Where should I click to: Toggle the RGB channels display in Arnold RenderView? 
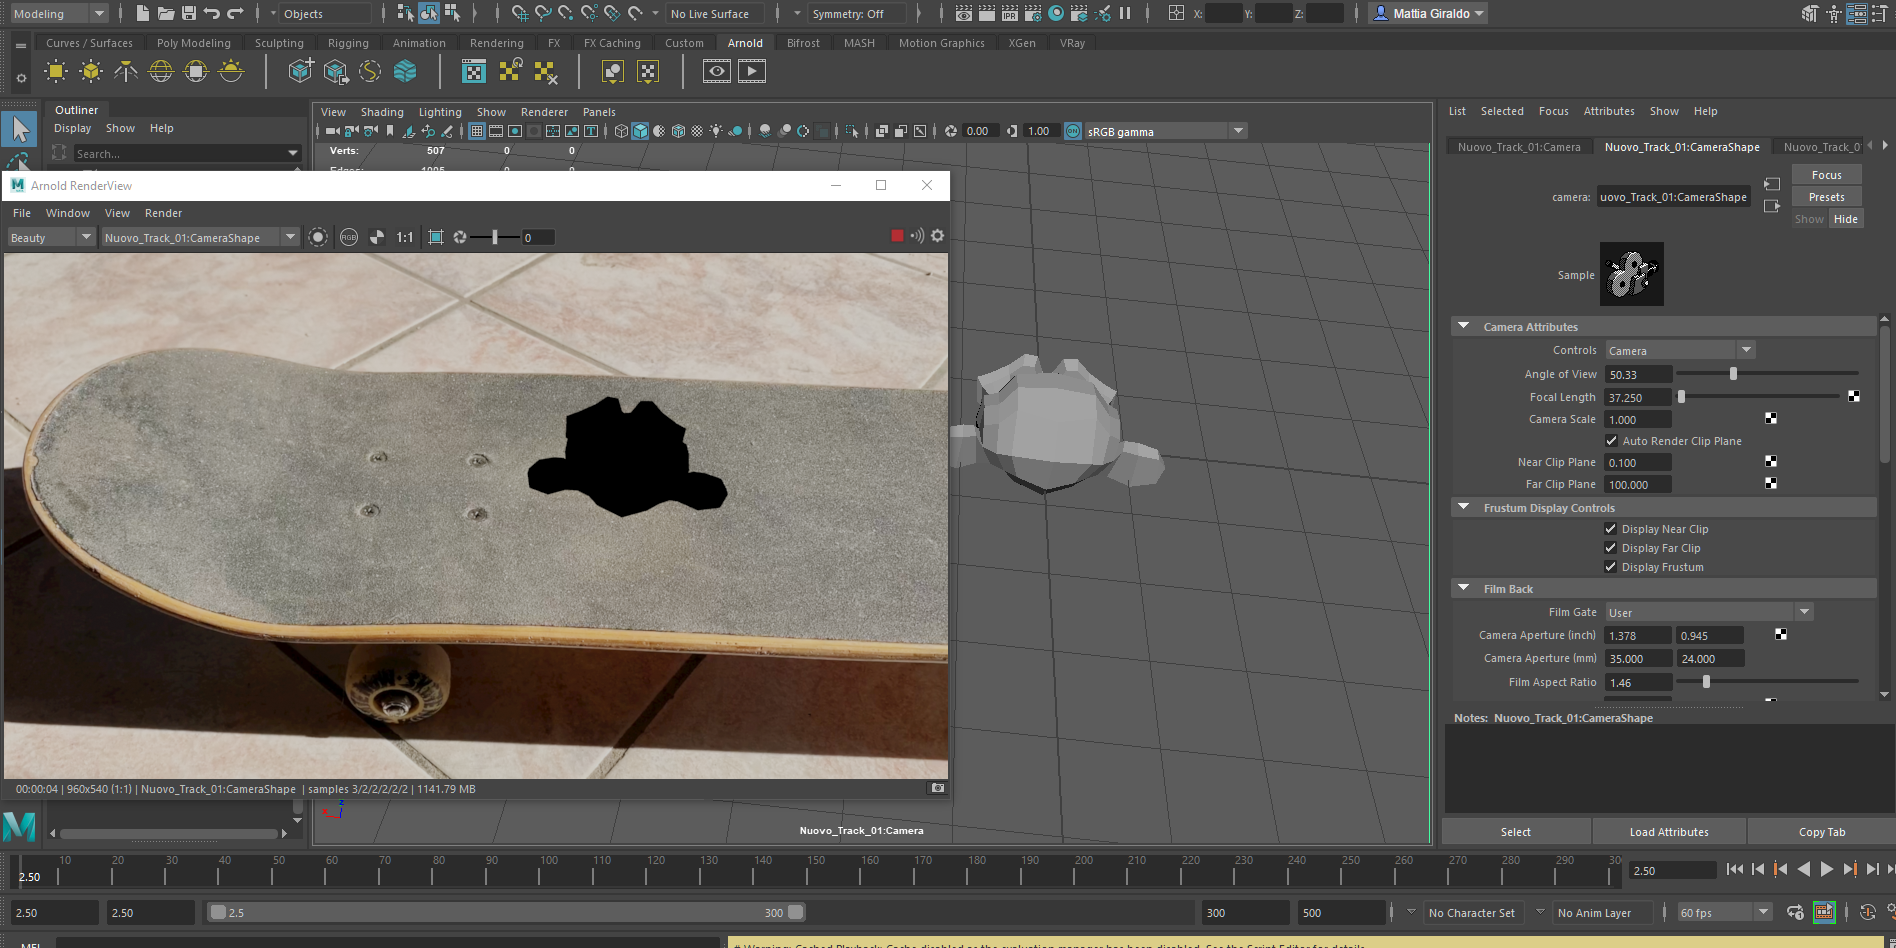point(349,237)
